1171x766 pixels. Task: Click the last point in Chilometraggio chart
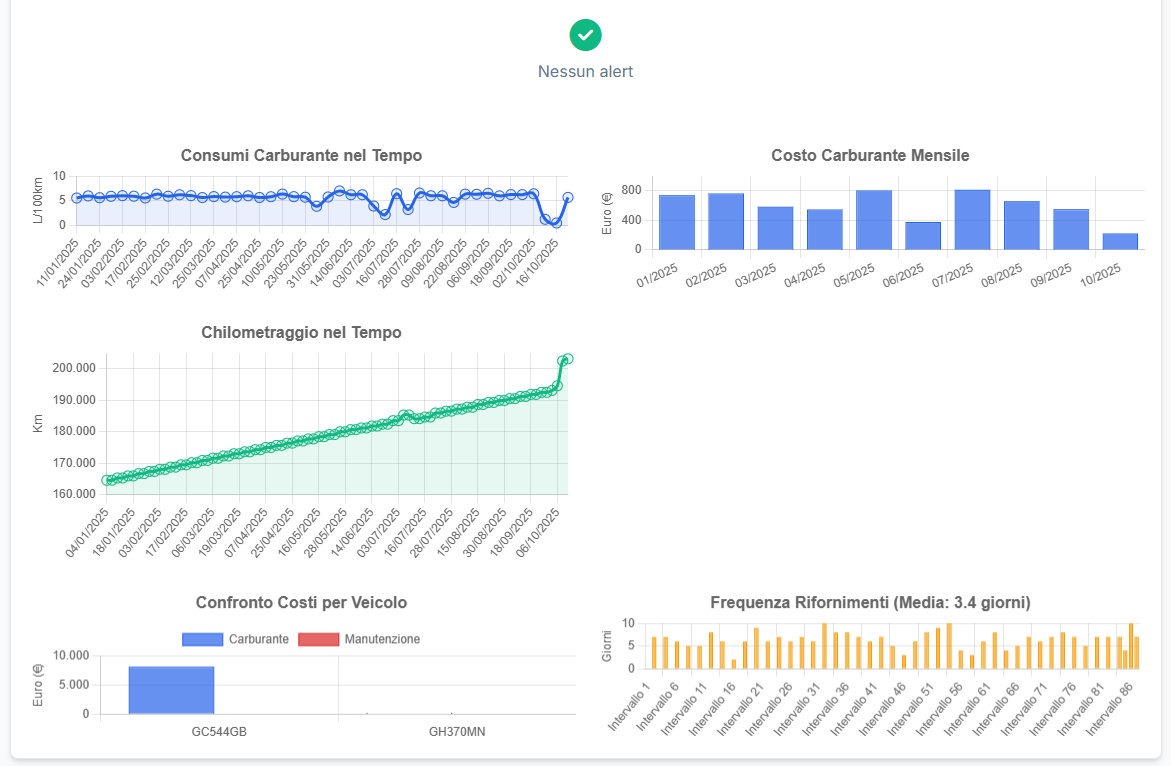(x=567, y=358)
